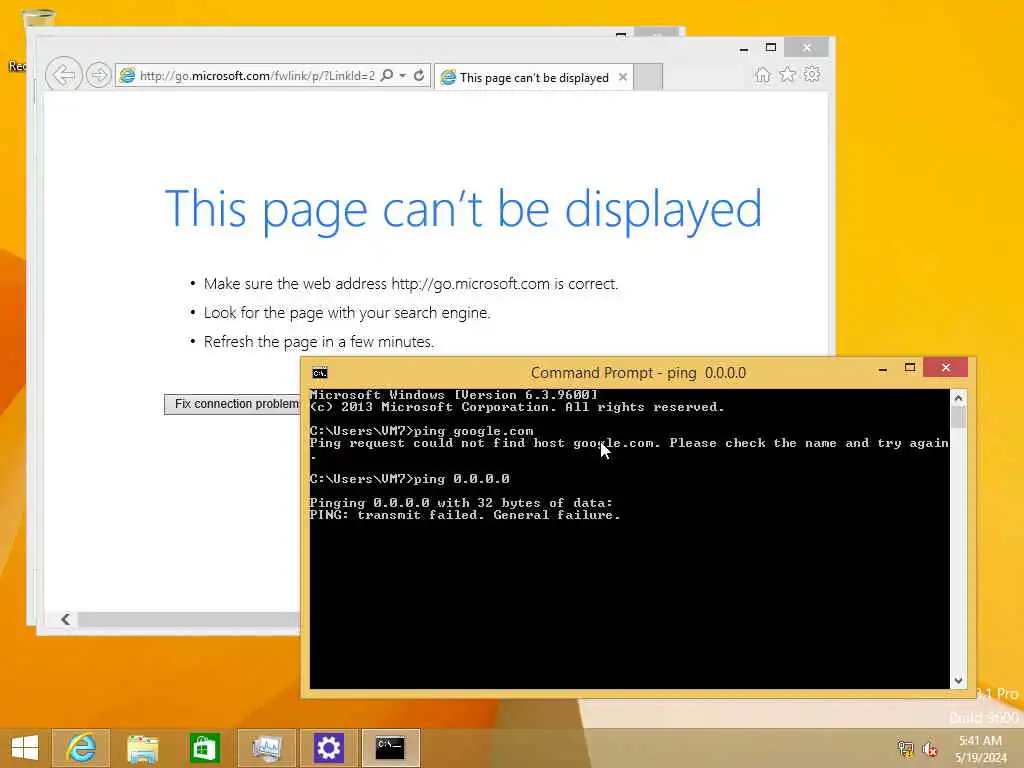Click the "ping google.com" command line
This screenshot has height=768, width=1024.
(x=421, y=431)
